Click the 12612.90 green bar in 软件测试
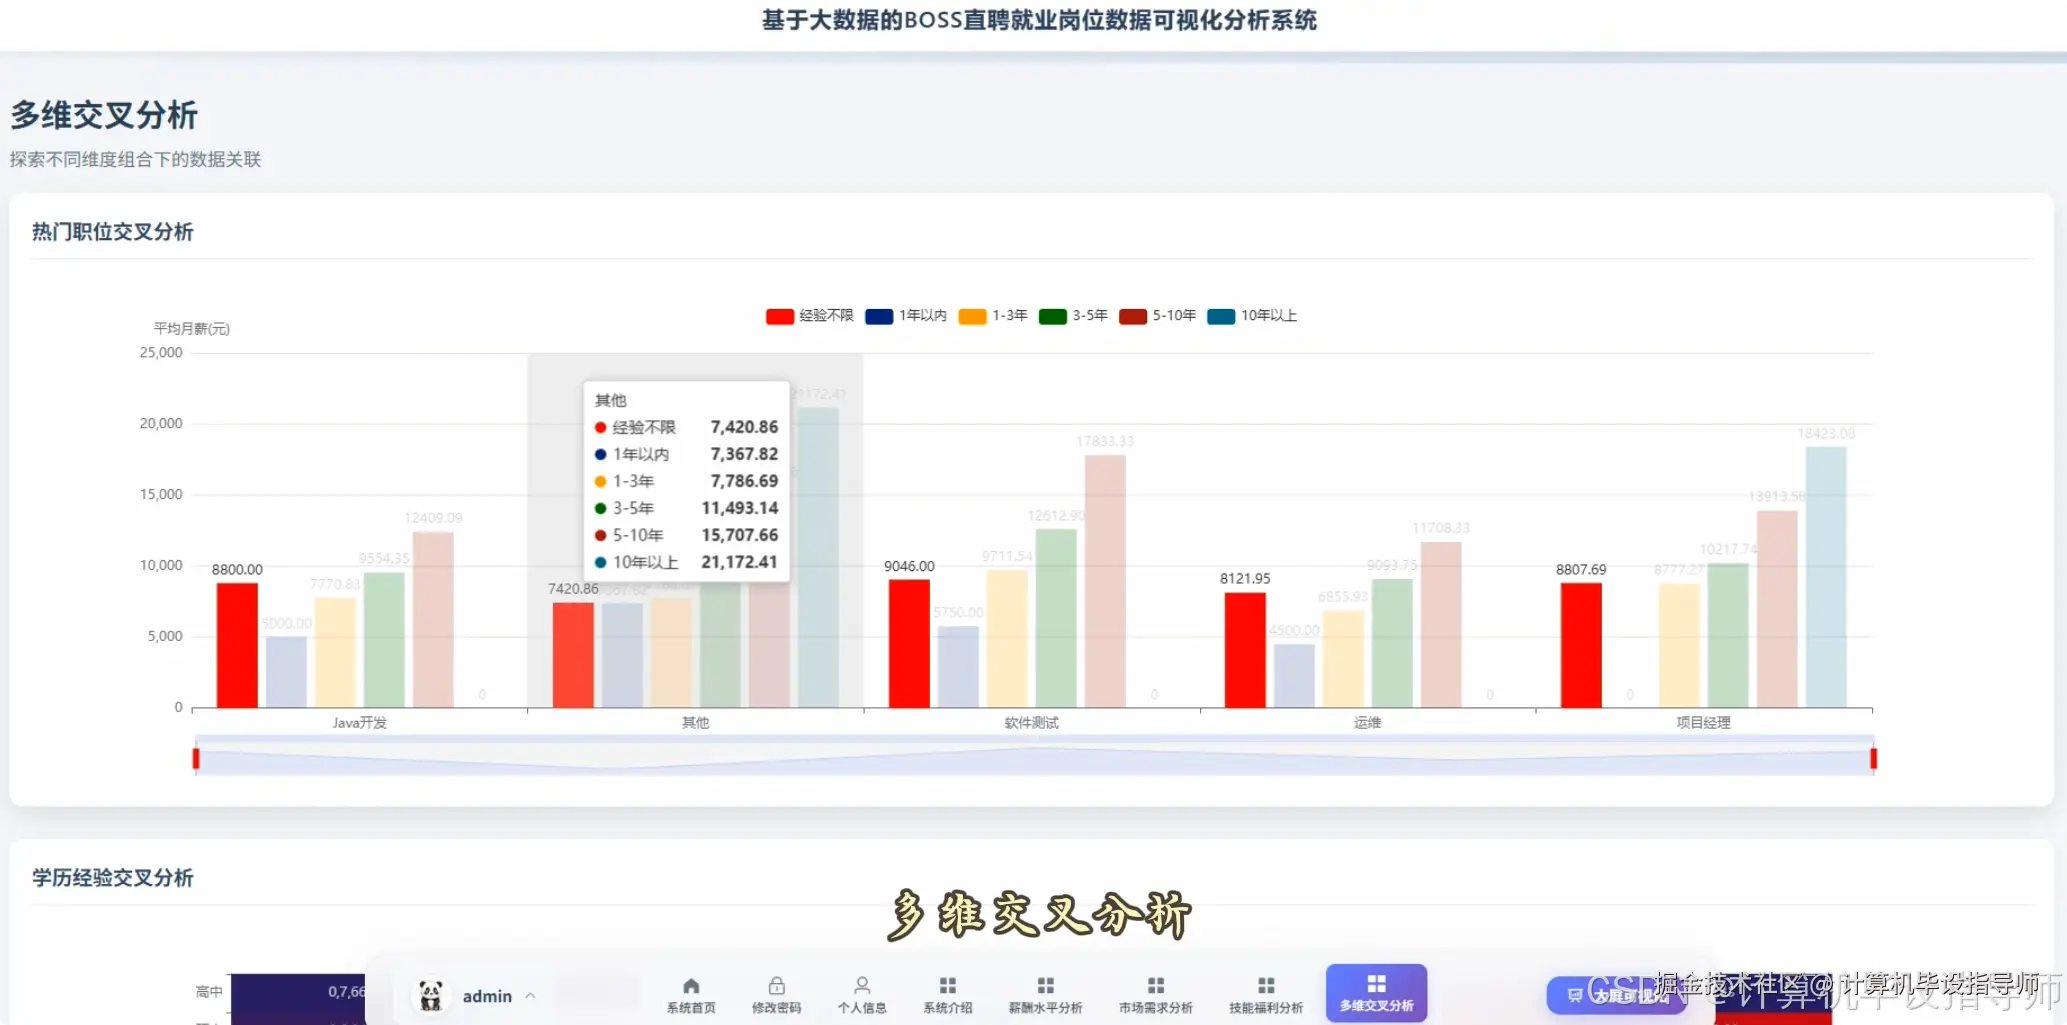This screenshot has width=2067, height=1025. [1056, 618]
